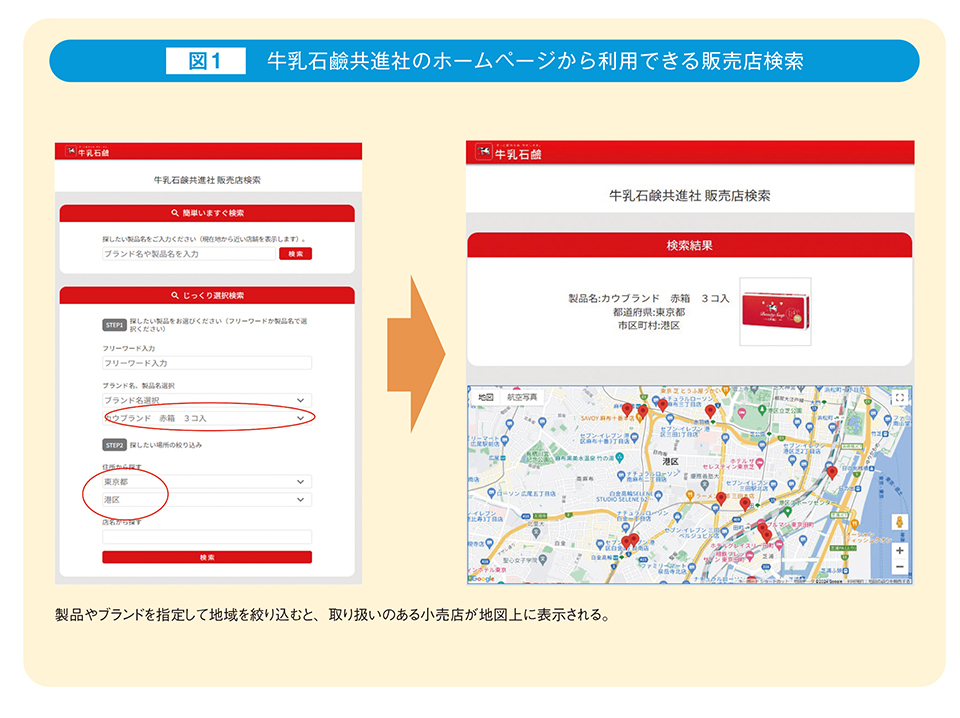
Task: Click the cow logo in results page header
Action: click(x=484, y=152)
